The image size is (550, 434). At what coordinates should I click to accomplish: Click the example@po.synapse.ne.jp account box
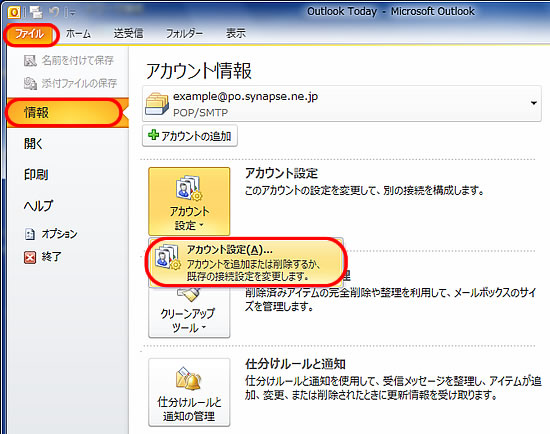(342, 104)
